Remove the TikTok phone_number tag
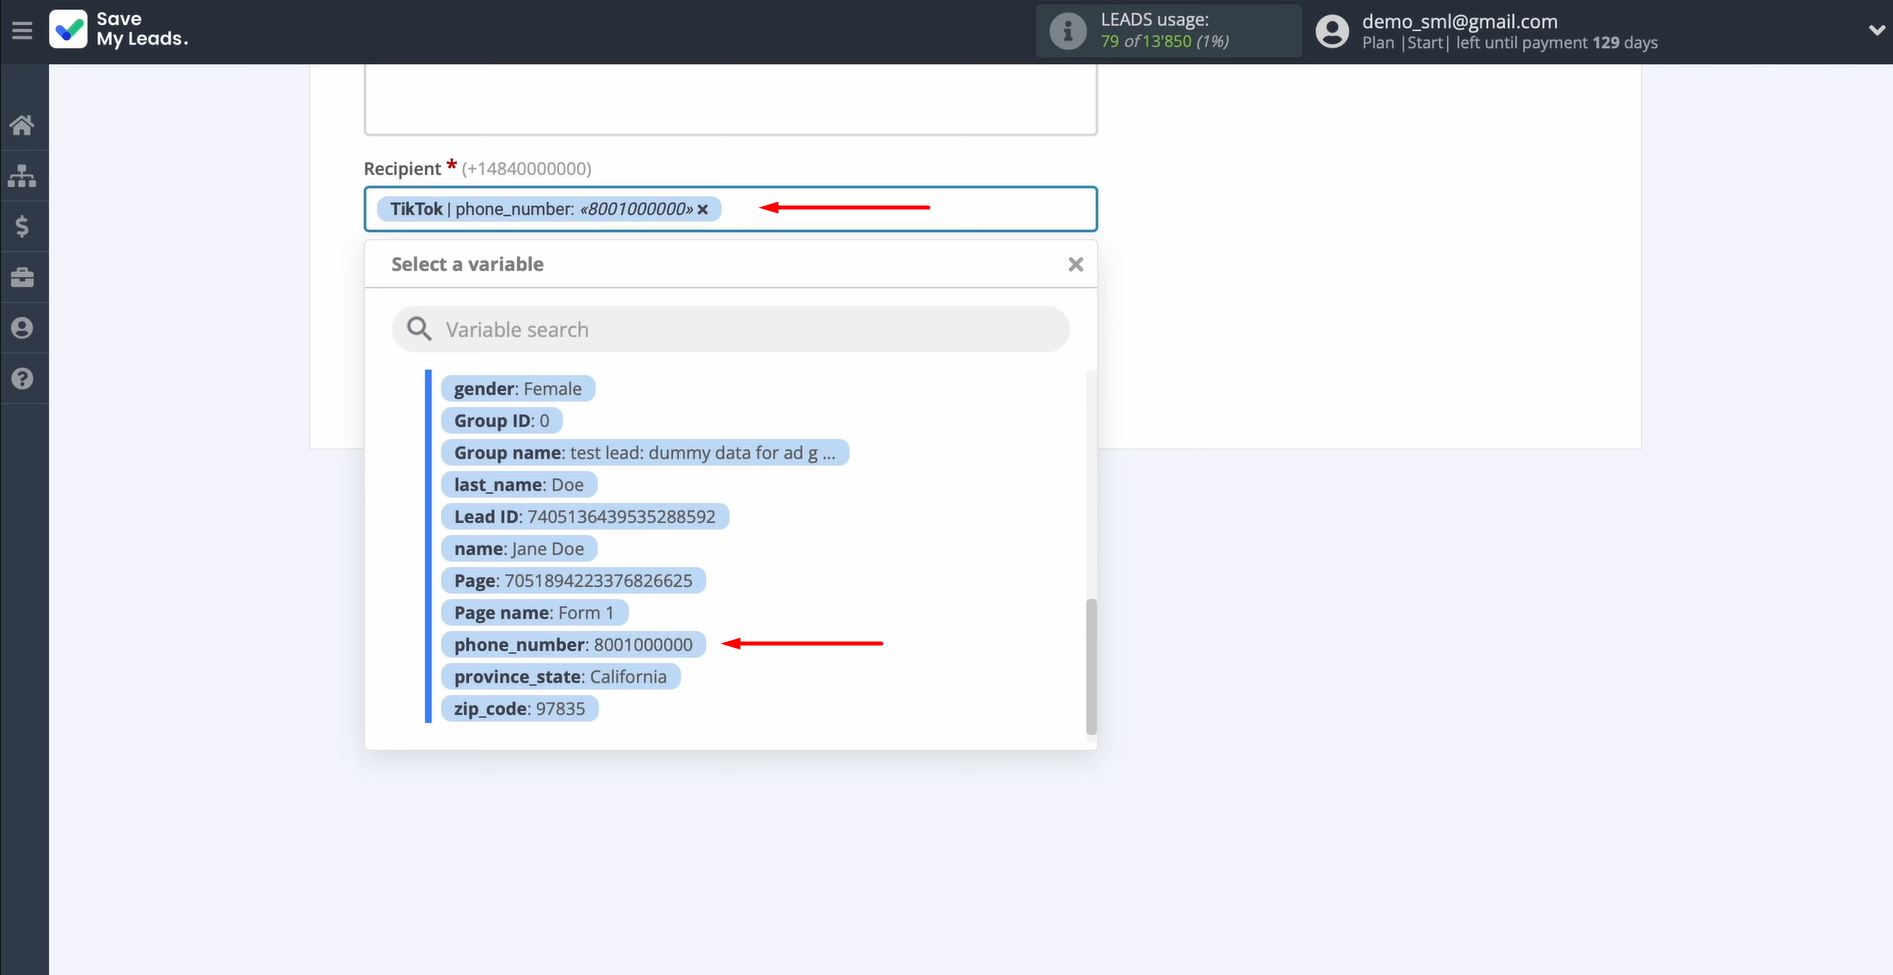Viewport: 1893px width, 975px height. click(703, 210)
